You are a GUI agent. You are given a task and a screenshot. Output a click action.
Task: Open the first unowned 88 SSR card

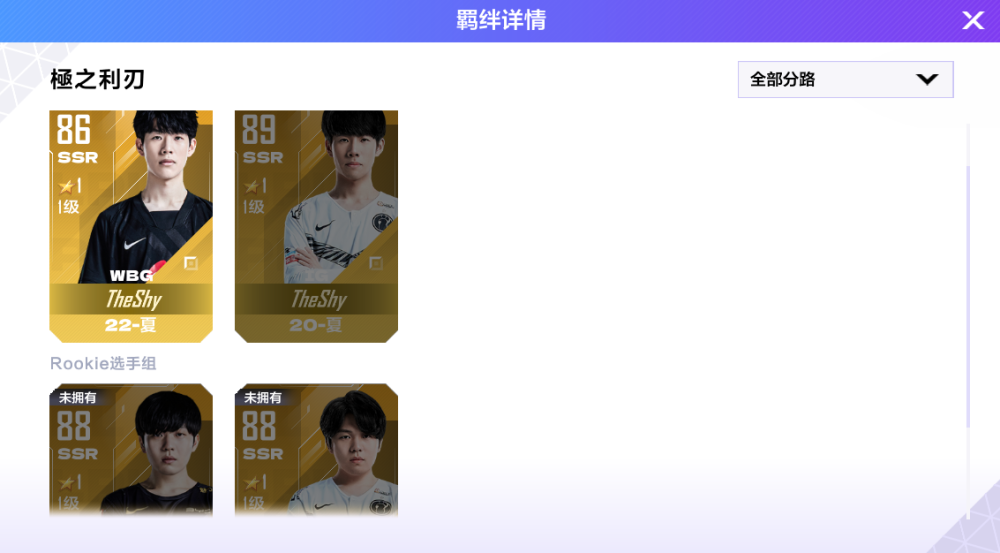click(131, 450)
